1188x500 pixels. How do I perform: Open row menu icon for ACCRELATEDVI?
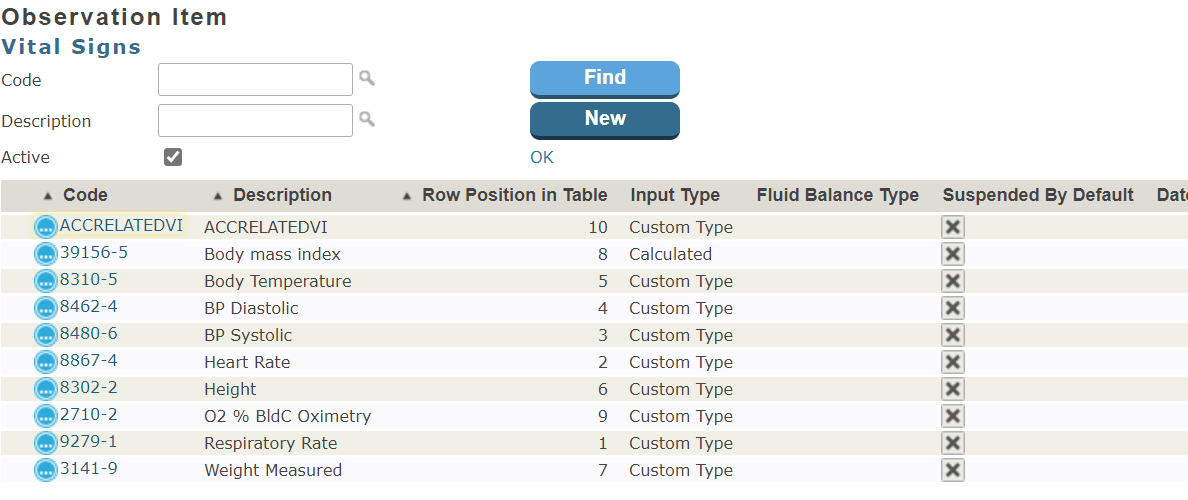pos(46,227)
